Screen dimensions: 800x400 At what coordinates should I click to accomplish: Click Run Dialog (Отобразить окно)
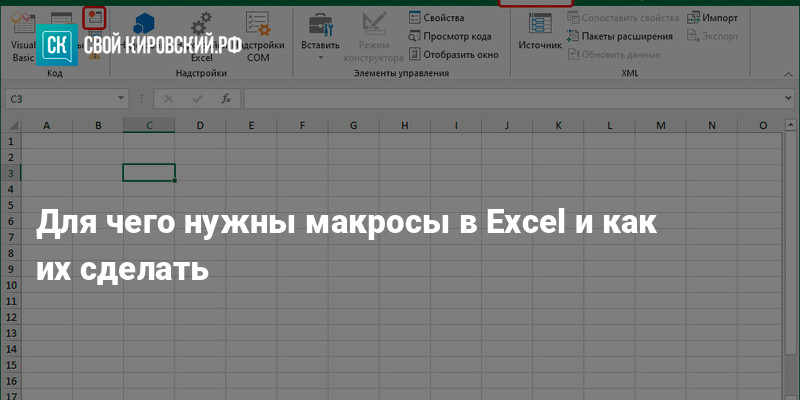pos(454,55)
